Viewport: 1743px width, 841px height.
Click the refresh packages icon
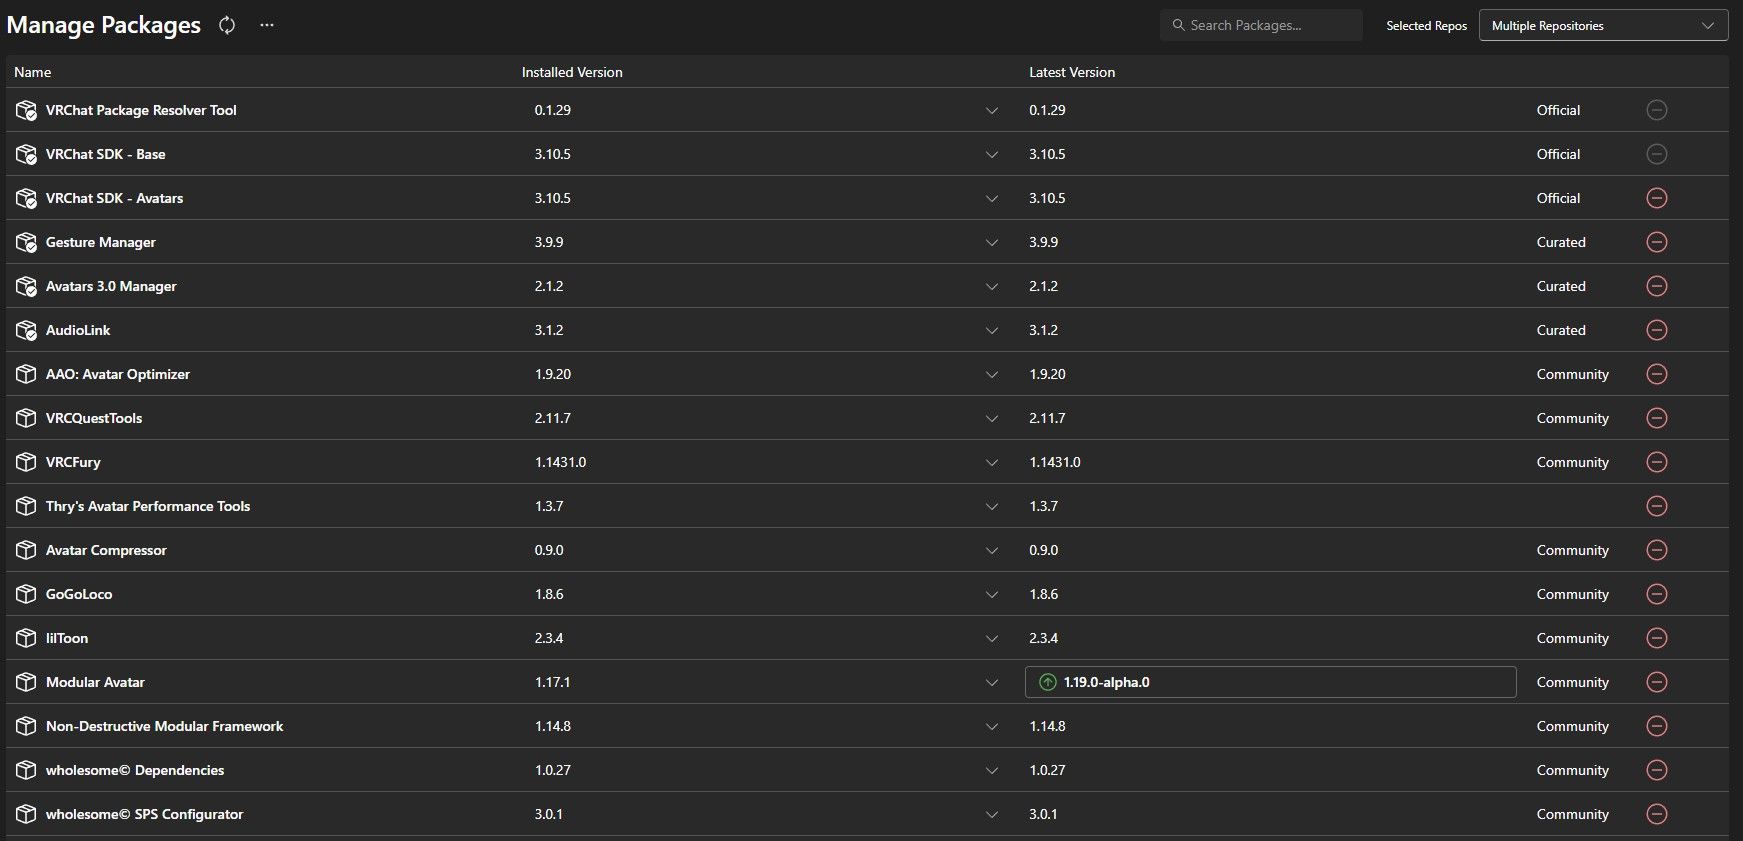227,26
